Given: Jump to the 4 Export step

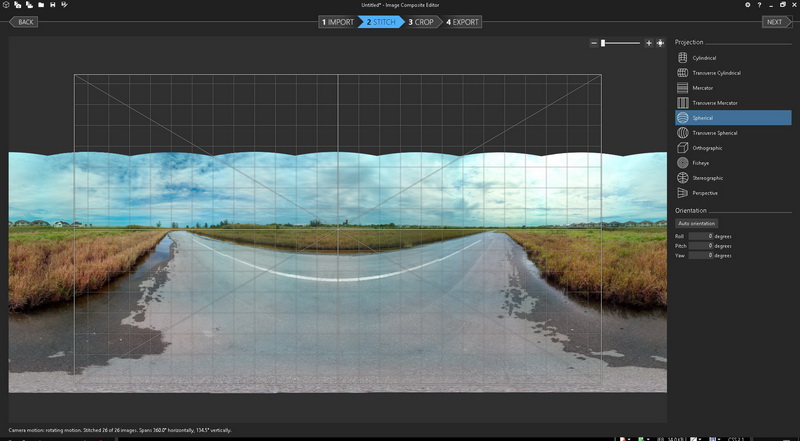Looking at the screenshot, I should coord(463,22).
